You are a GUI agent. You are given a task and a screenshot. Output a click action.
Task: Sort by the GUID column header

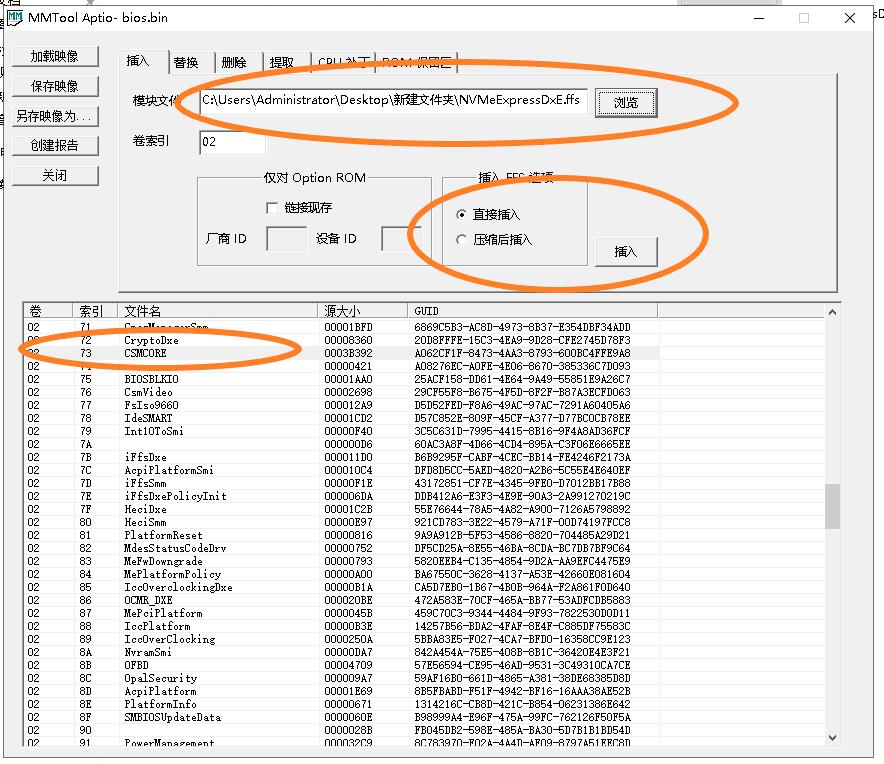(x=533, y=311)
